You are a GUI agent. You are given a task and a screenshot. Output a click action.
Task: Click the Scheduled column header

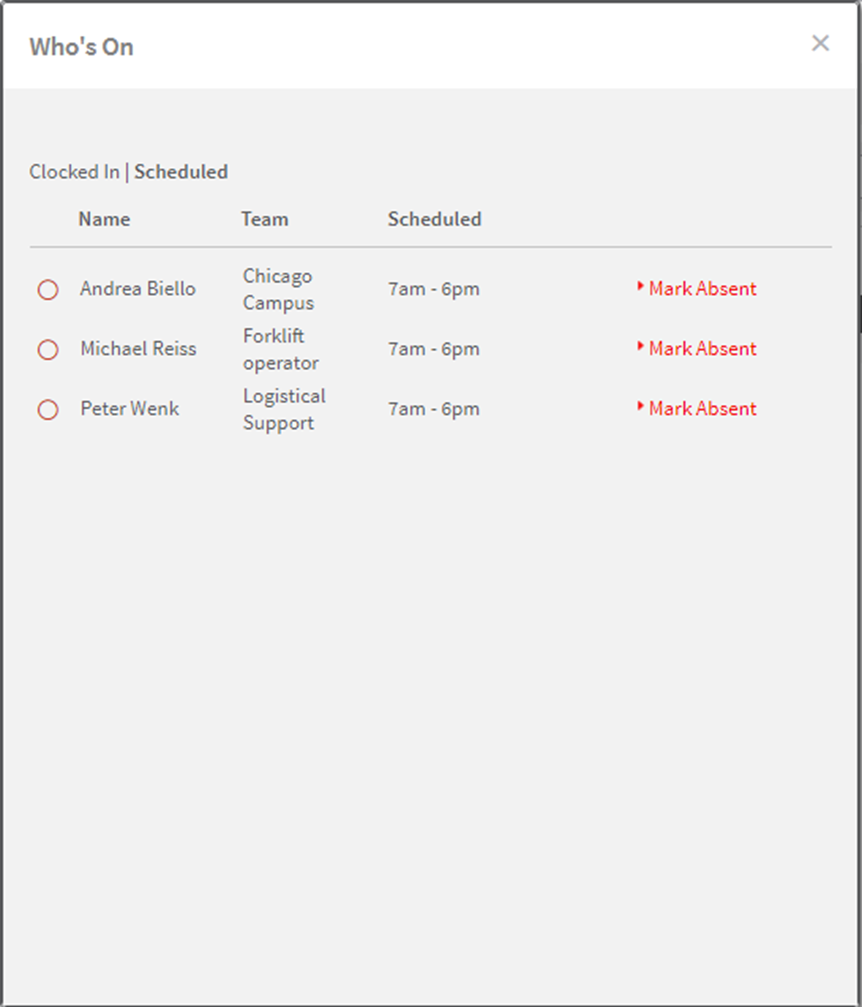pyautogui.click(x=434, y=219)
